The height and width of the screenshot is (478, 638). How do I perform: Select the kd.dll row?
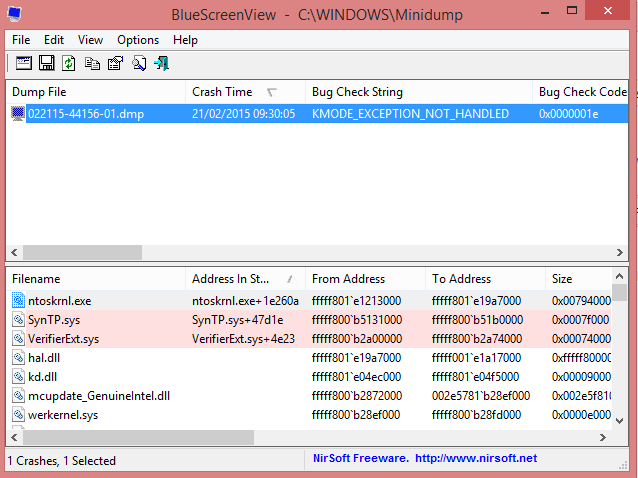pos(309,377)
